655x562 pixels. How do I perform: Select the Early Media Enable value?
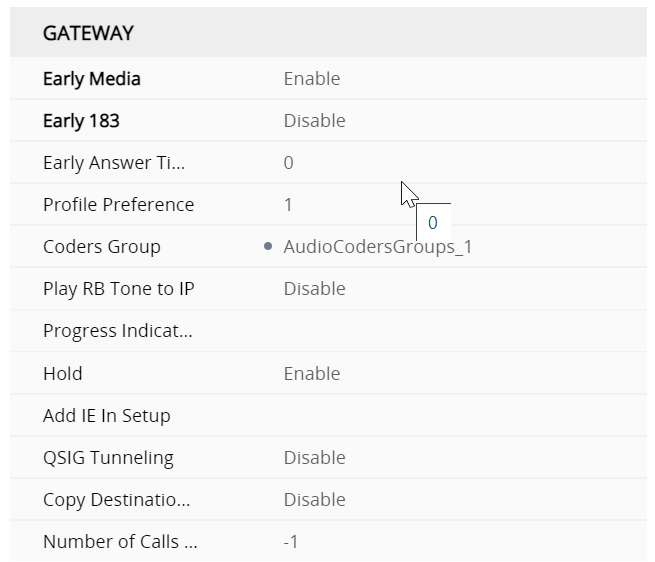[x=312, y=79]
